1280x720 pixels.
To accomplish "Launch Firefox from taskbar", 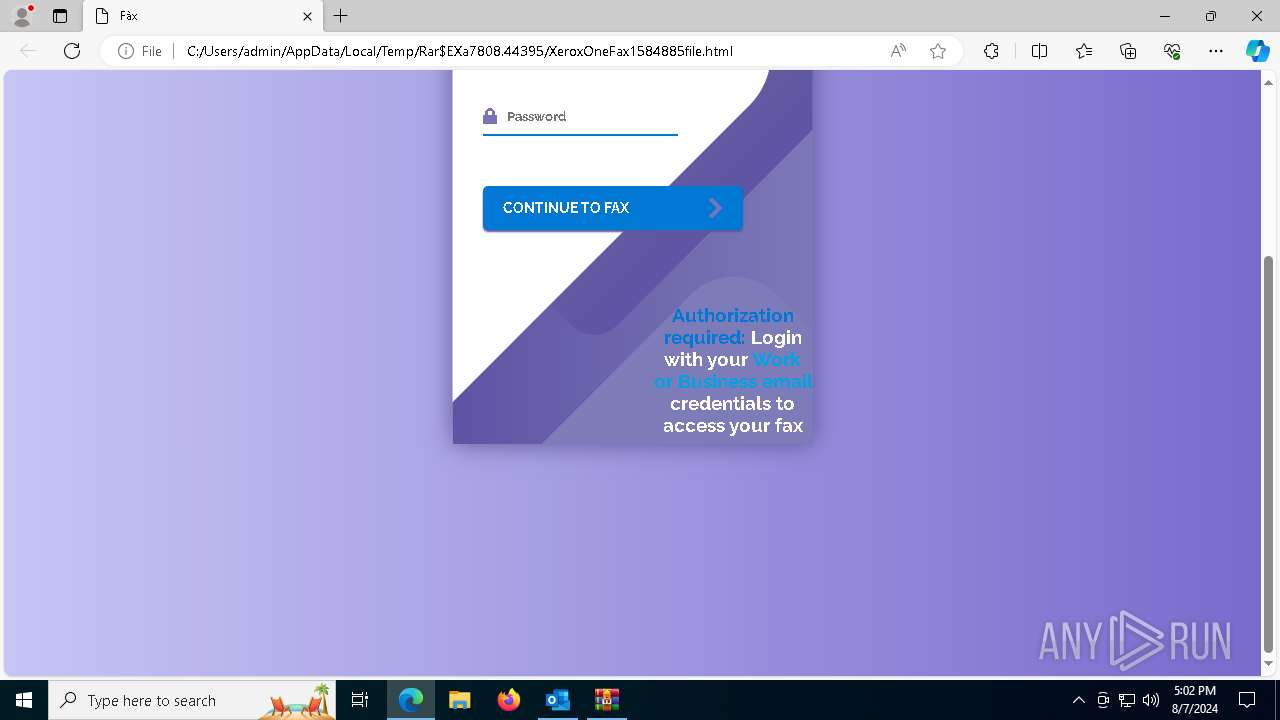I will coord(509,700).
